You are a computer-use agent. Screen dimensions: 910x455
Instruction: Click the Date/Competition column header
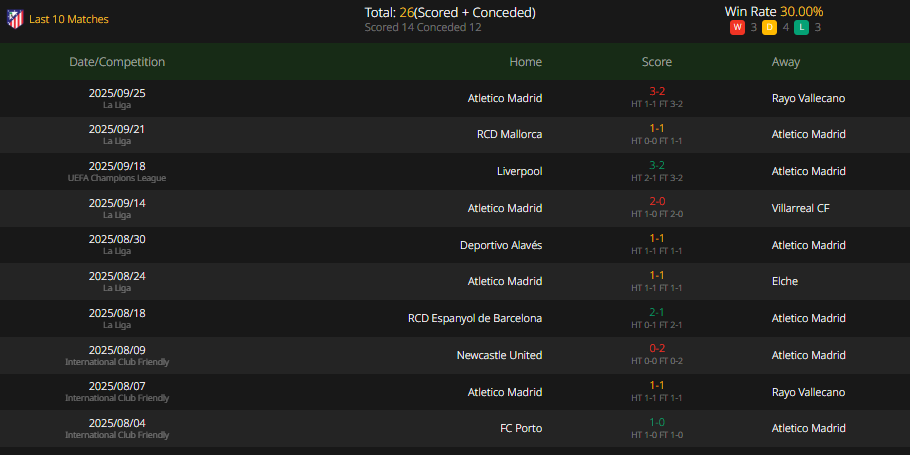click(x=117, y=62)
